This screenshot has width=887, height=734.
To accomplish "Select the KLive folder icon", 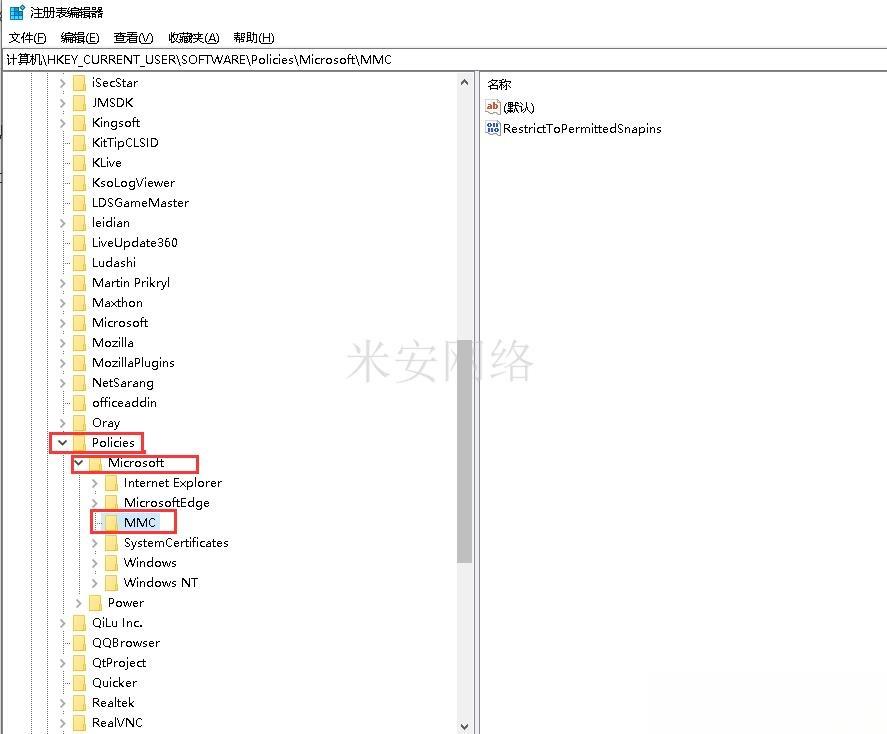I will coord(80,163).
